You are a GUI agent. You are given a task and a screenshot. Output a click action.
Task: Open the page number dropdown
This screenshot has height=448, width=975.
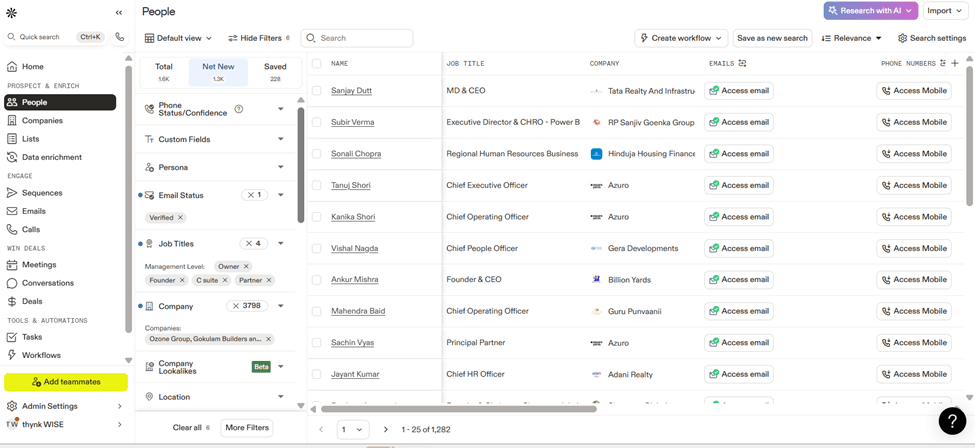coord(353,429)
